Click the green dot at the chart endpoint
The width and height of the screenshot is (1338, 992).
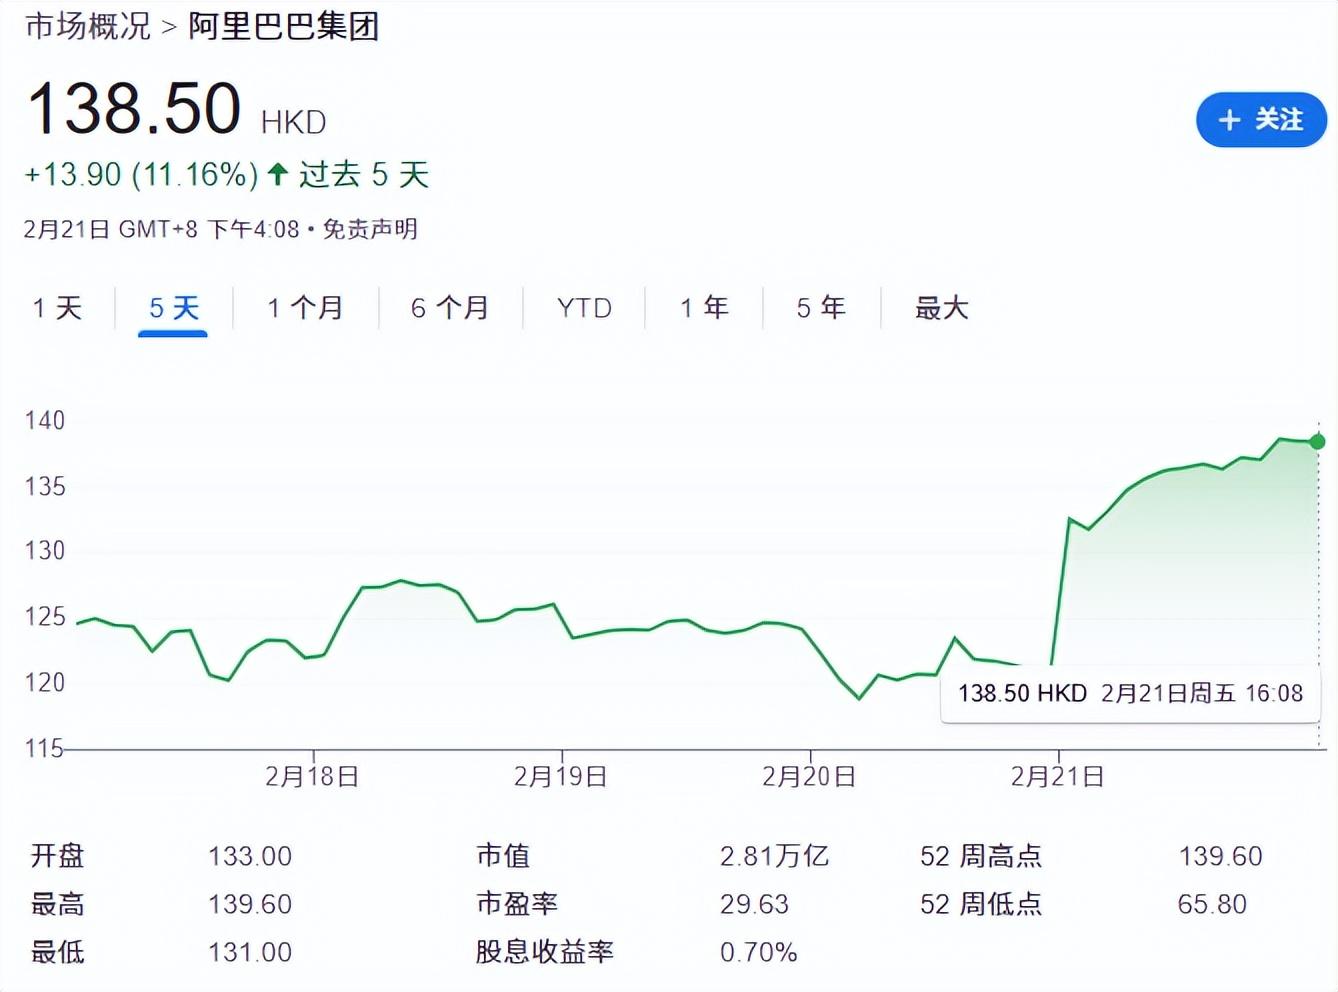1317,443
